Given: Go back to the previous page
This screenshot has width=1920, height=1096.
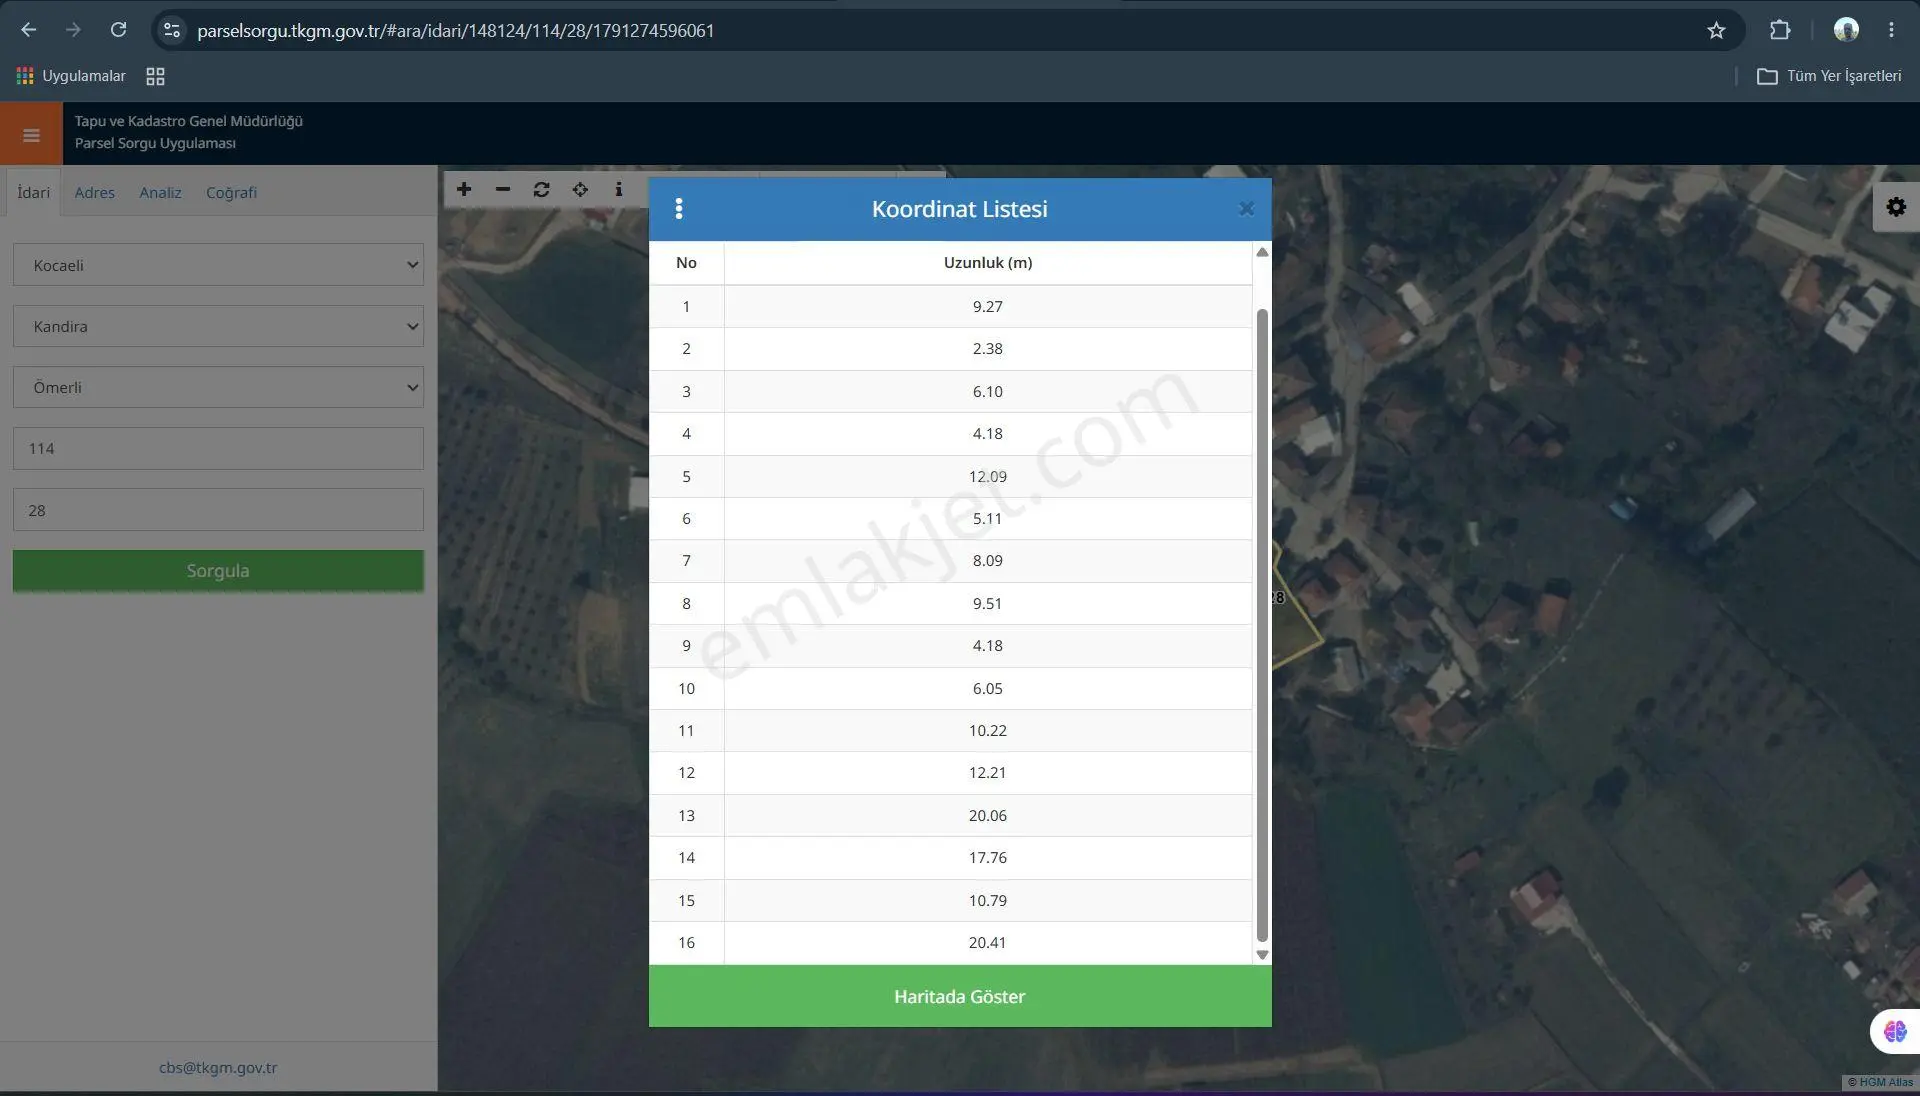Looking at the screenshot, I should (29, 31).
